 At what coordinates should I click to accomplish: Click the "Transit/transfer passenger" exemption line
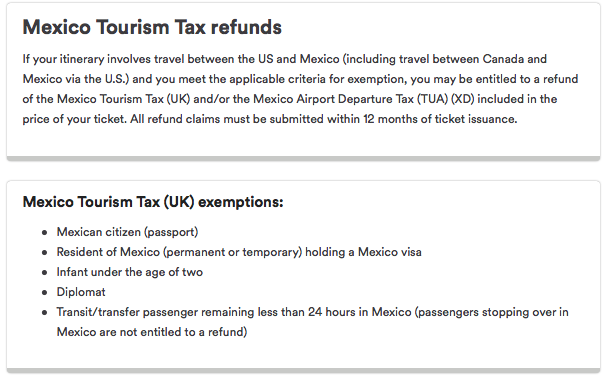pyautogui.click(x=312, y=312)
